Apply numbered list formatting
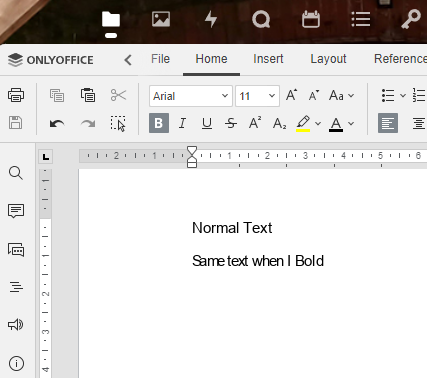Image resolution: width=427 pixels, height=378 pixels. coord(419,95)
